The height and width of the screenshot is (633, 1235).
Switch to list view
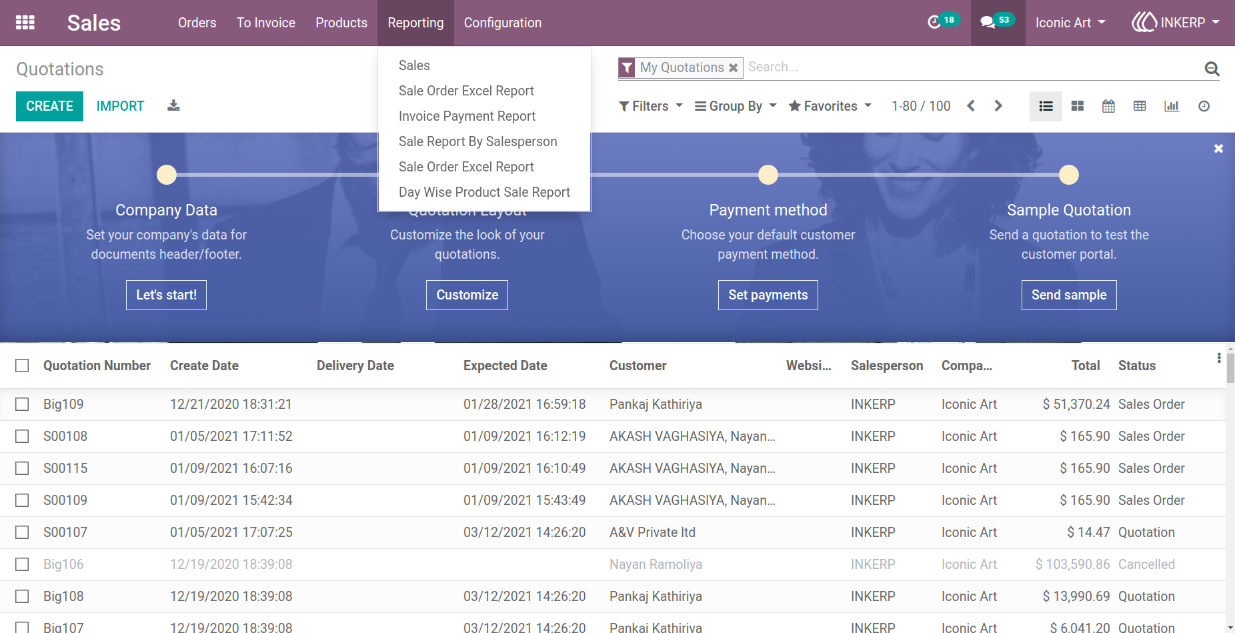tap(1046, 106)
